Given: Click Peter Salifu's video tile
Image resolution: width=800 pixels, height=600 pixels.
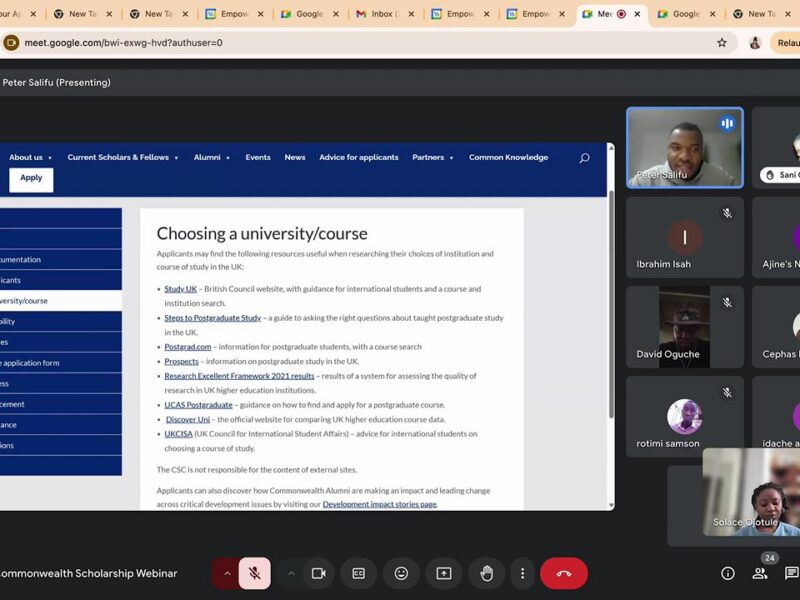Looking at the screenshot, I should 685,147.
